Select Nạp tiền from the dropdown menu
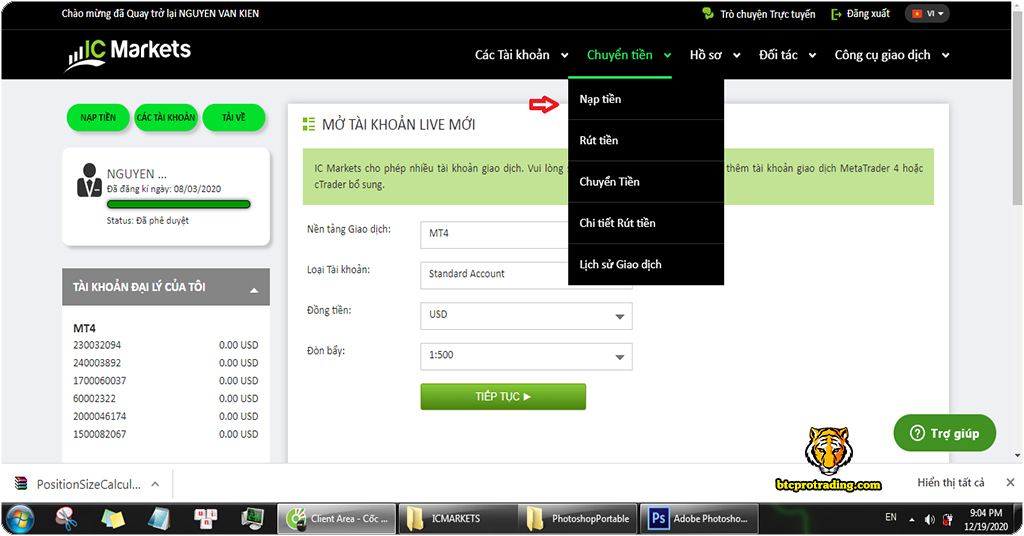Image resolution: width=1024 pixels, height=536 pixels. tap(646, 99)
